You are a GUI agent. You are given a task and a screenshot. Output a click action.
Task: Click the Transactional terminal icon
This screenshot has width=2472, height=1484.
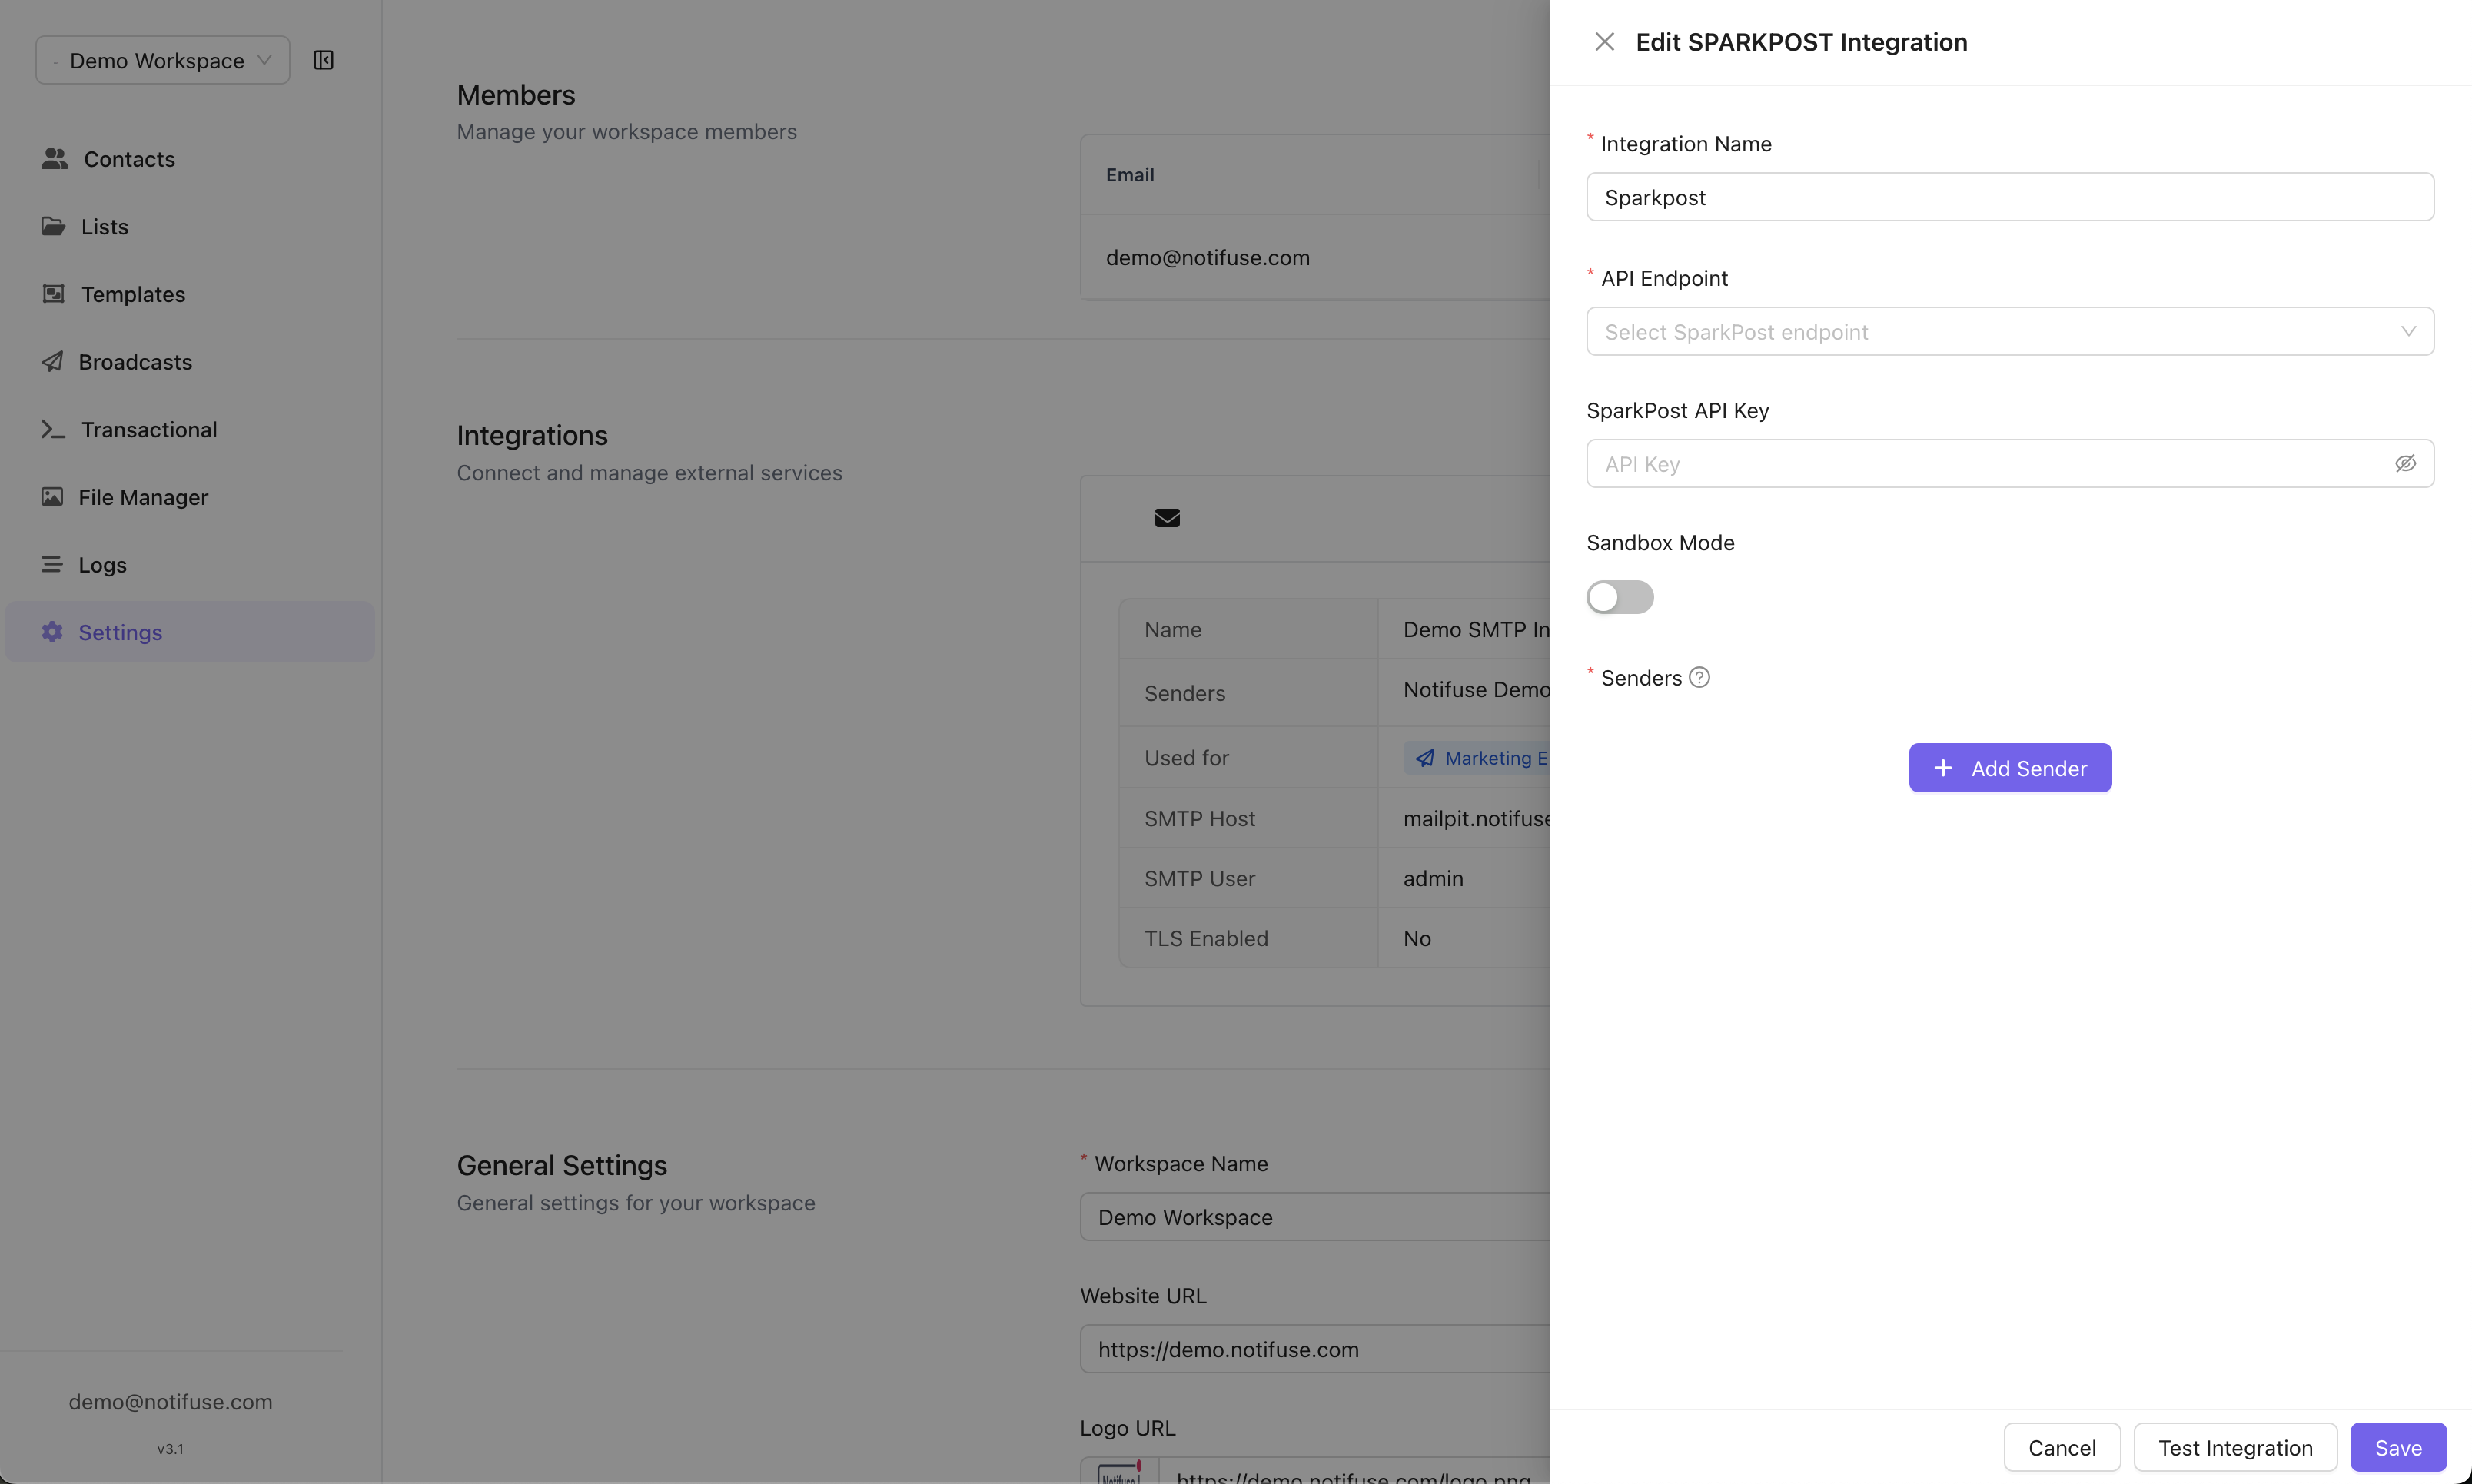[53, 429]
